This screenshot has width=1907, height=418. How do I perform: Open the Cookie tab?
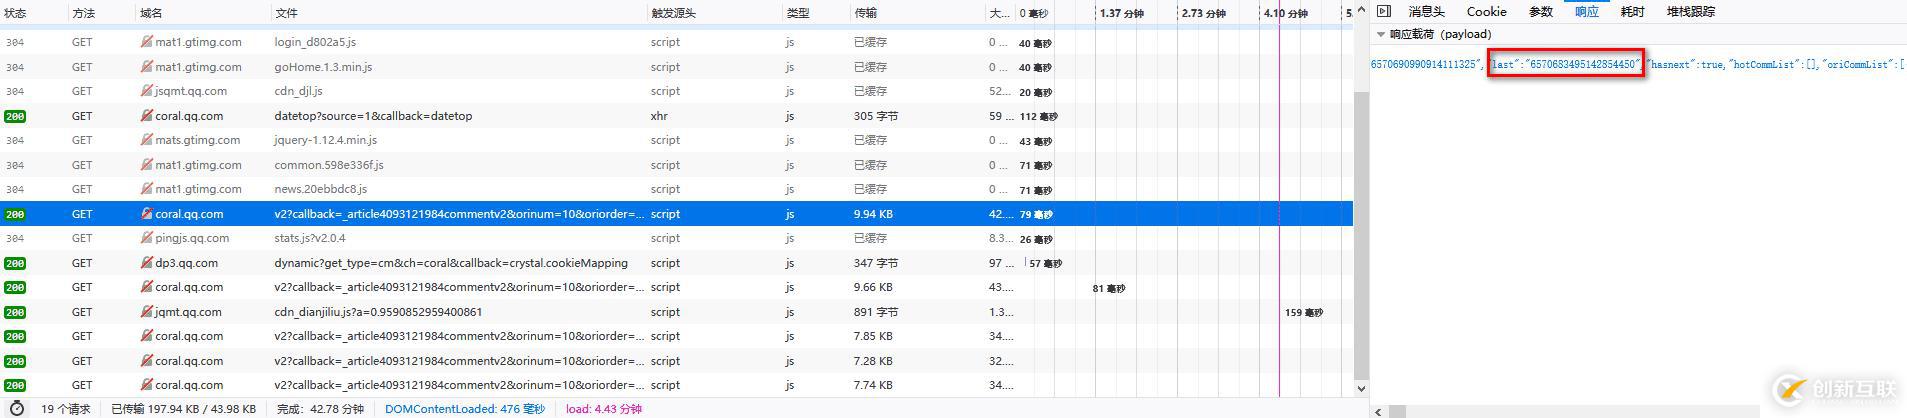tap(1486, 12)
